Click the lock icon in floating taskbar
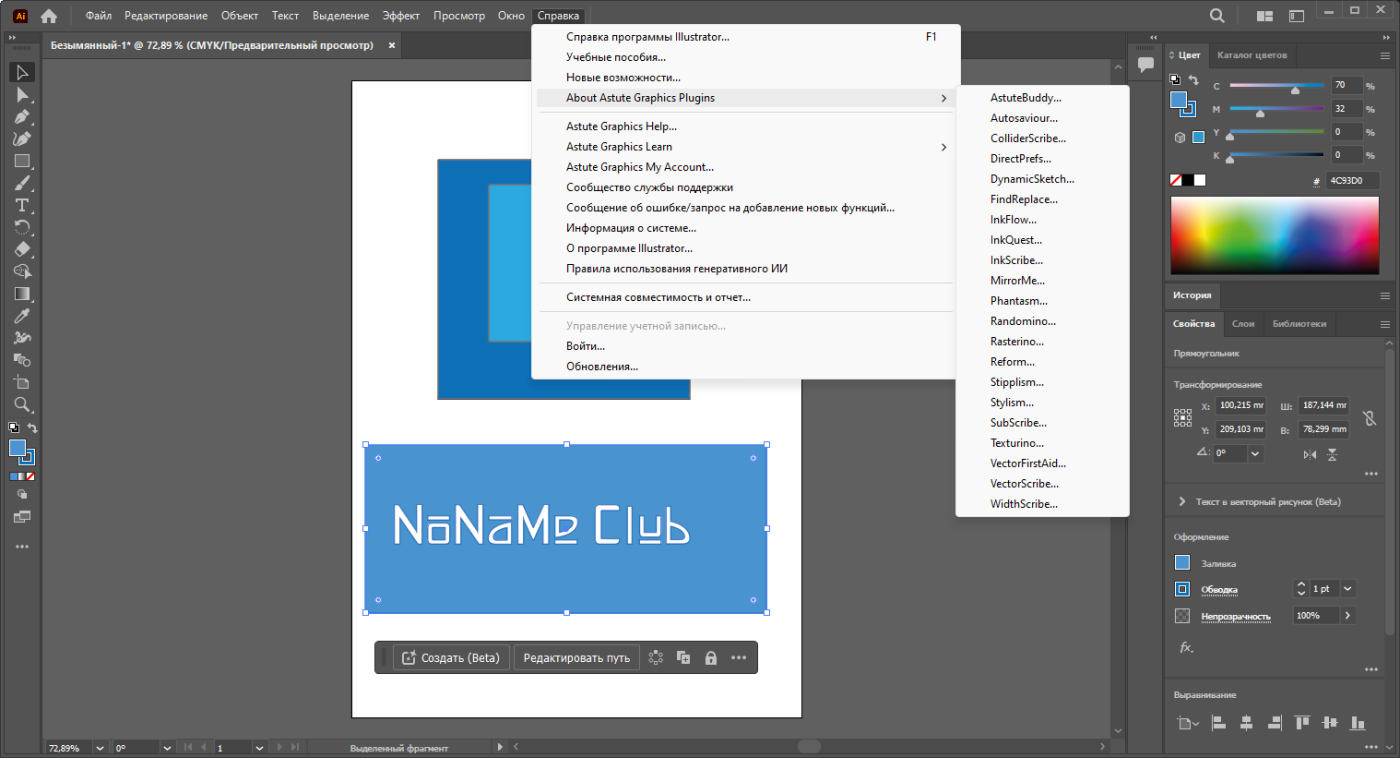 (711, 657)
